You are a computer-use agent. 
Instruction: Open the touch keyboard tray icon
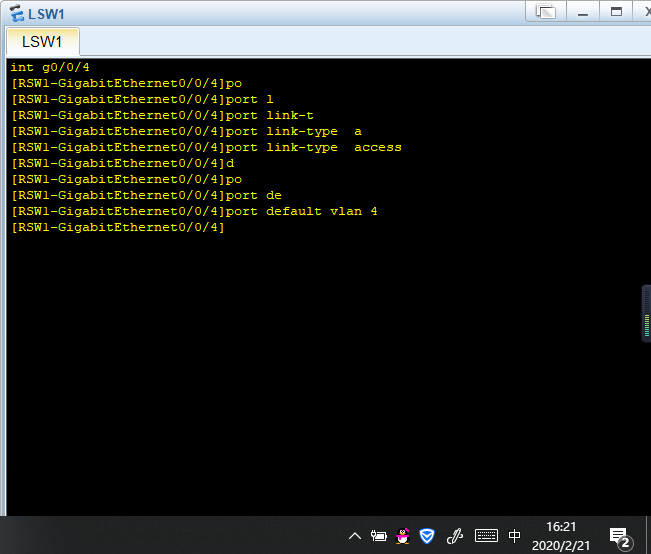point(486,536)
